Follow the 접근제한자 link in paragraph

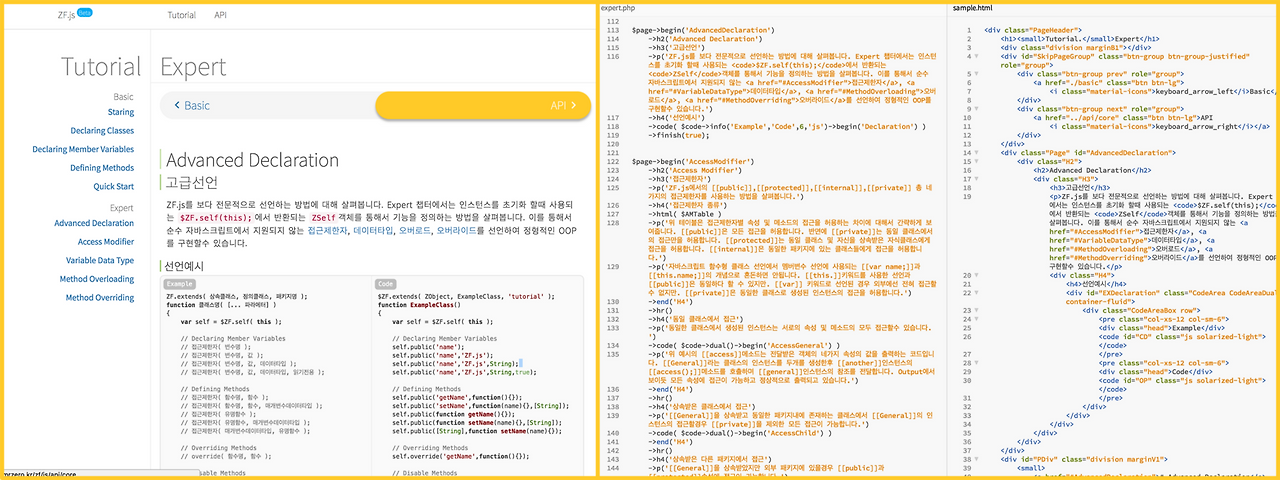click(x=328, y=229)
